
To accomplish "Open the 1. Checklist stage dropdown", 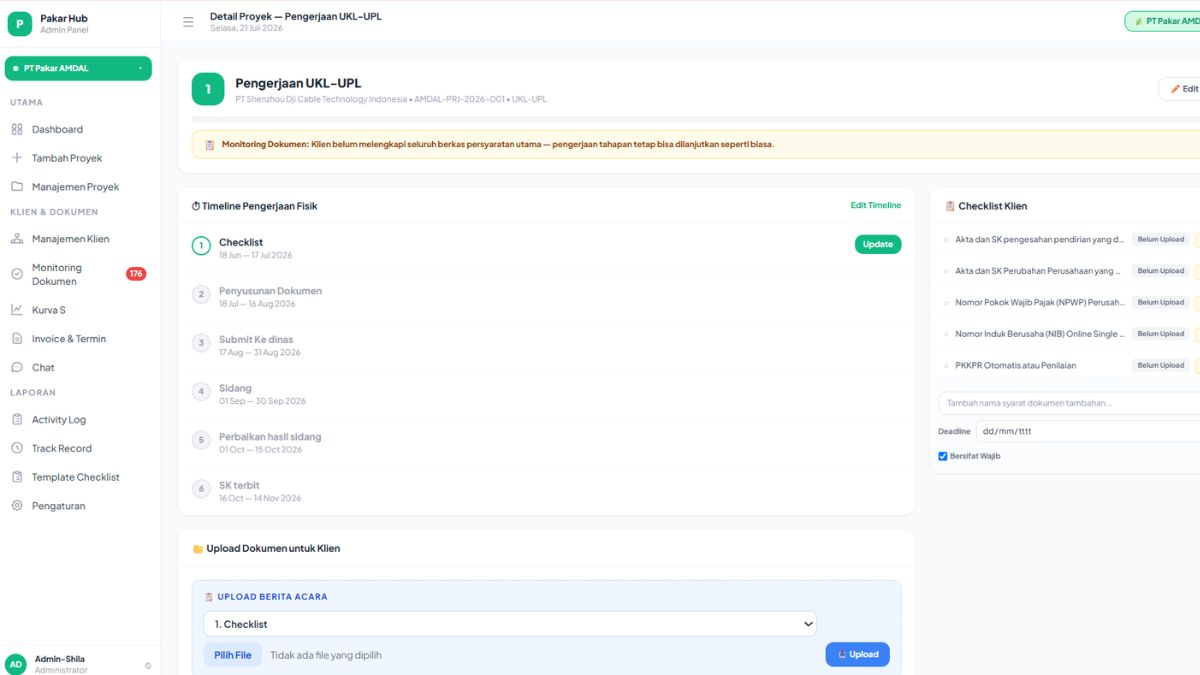I will (510, 624).
